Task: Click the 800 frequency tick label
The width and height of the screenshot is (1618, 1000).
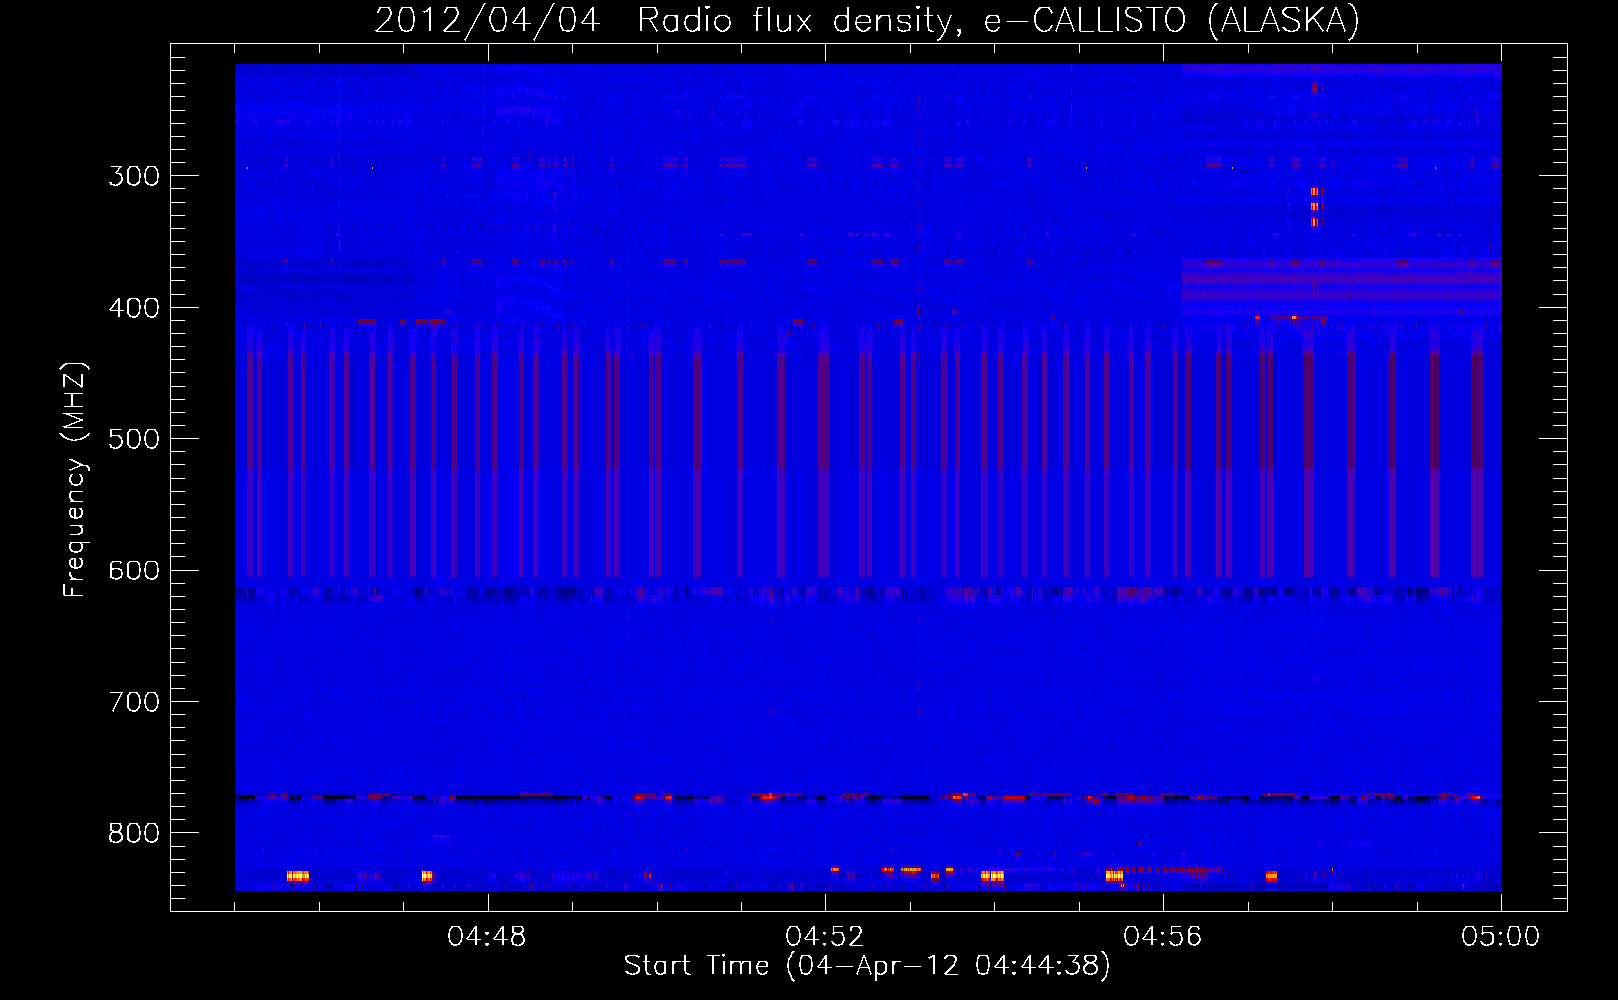Action: (x=134, y=834)
